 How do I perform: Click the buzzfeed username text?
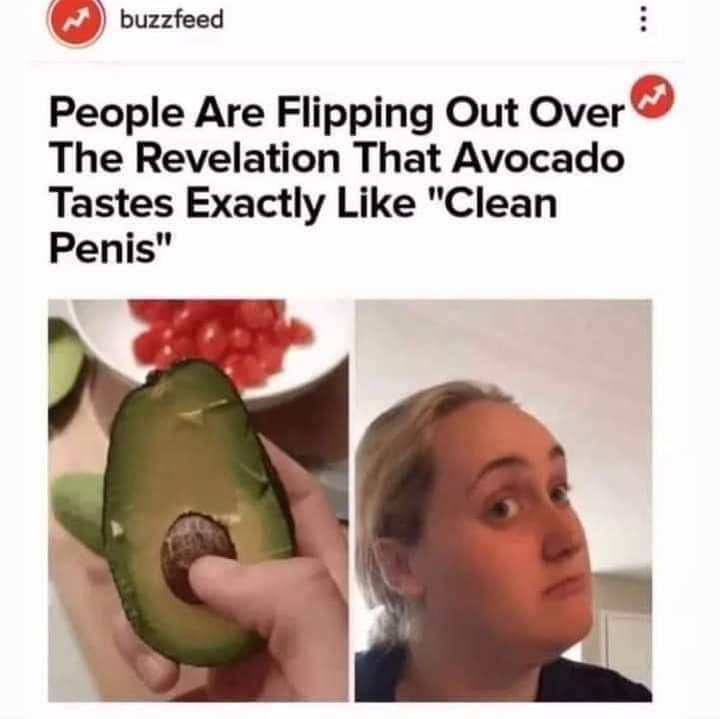click(x=172, y=20)
